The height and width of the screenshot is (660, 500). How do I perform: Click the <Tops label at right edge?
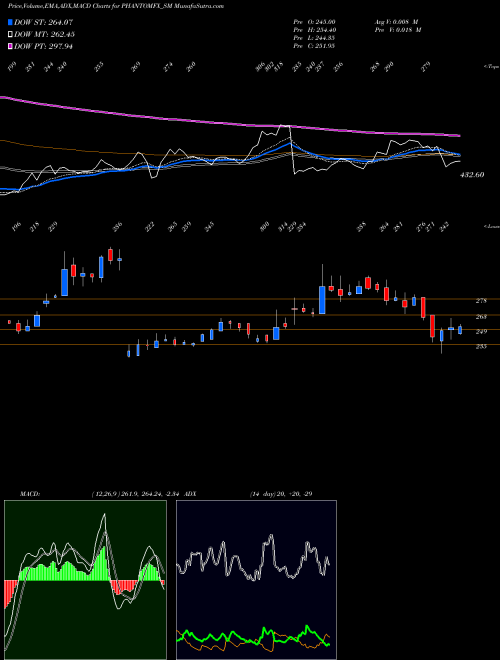point(492,67)
